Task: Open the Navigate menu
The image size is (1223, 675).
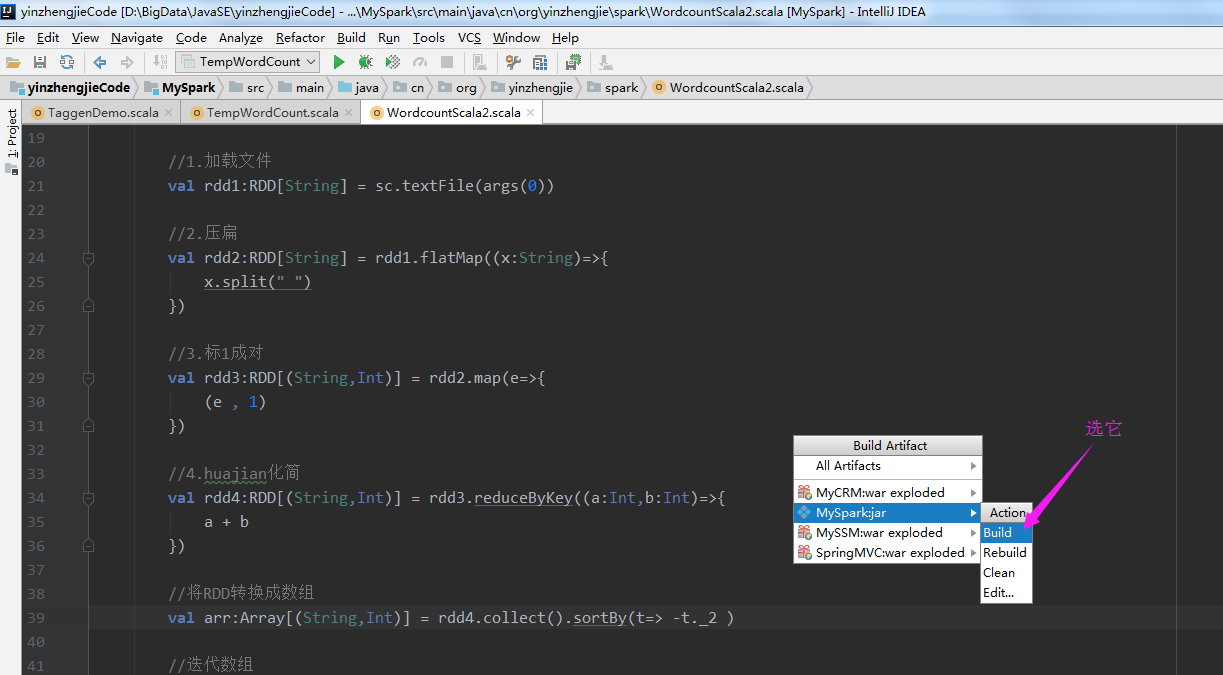Action: (137, 37)
